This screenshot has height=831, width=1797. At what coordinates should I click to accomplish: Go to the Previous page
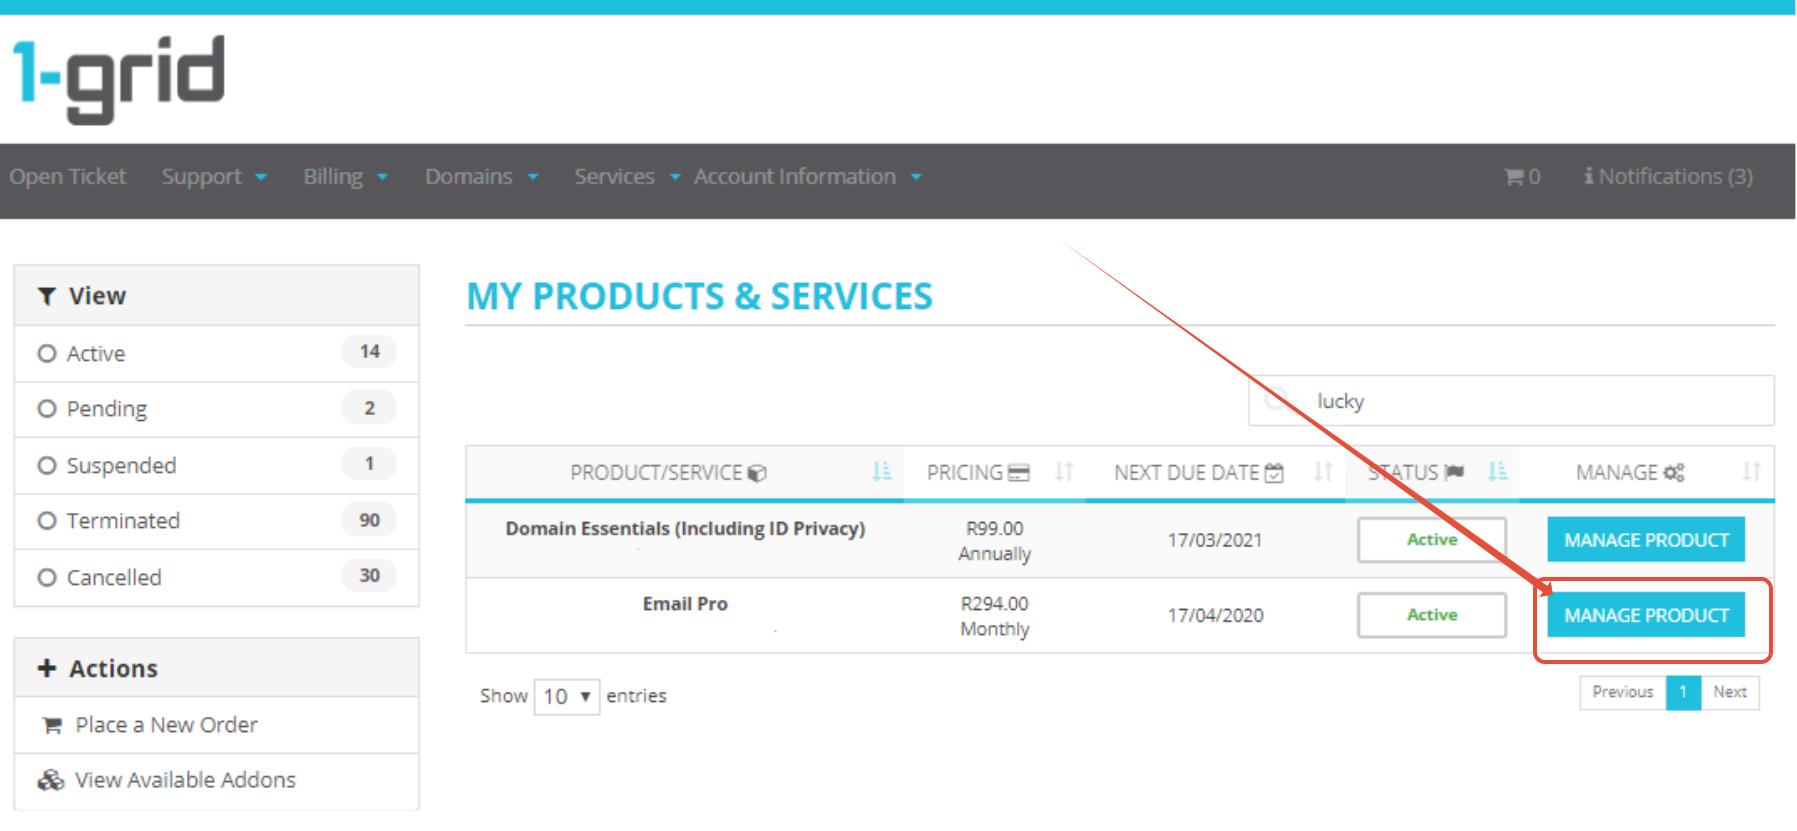click(1623, 692)
